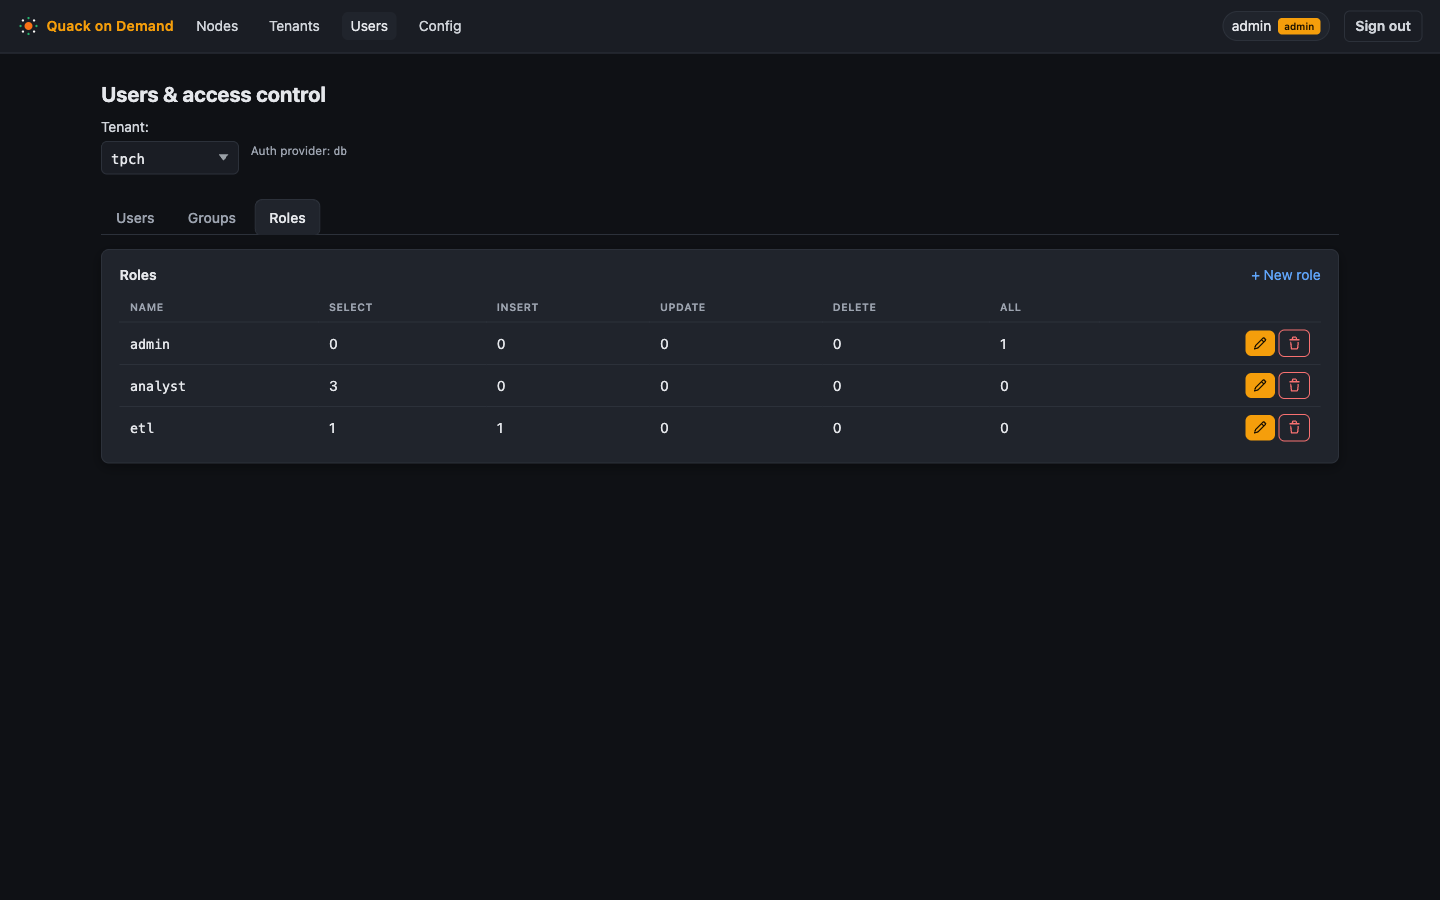Delete the admin role with trash icon
The height and width of the screenshot is (900, 1440).
(x=1294, y=343)
